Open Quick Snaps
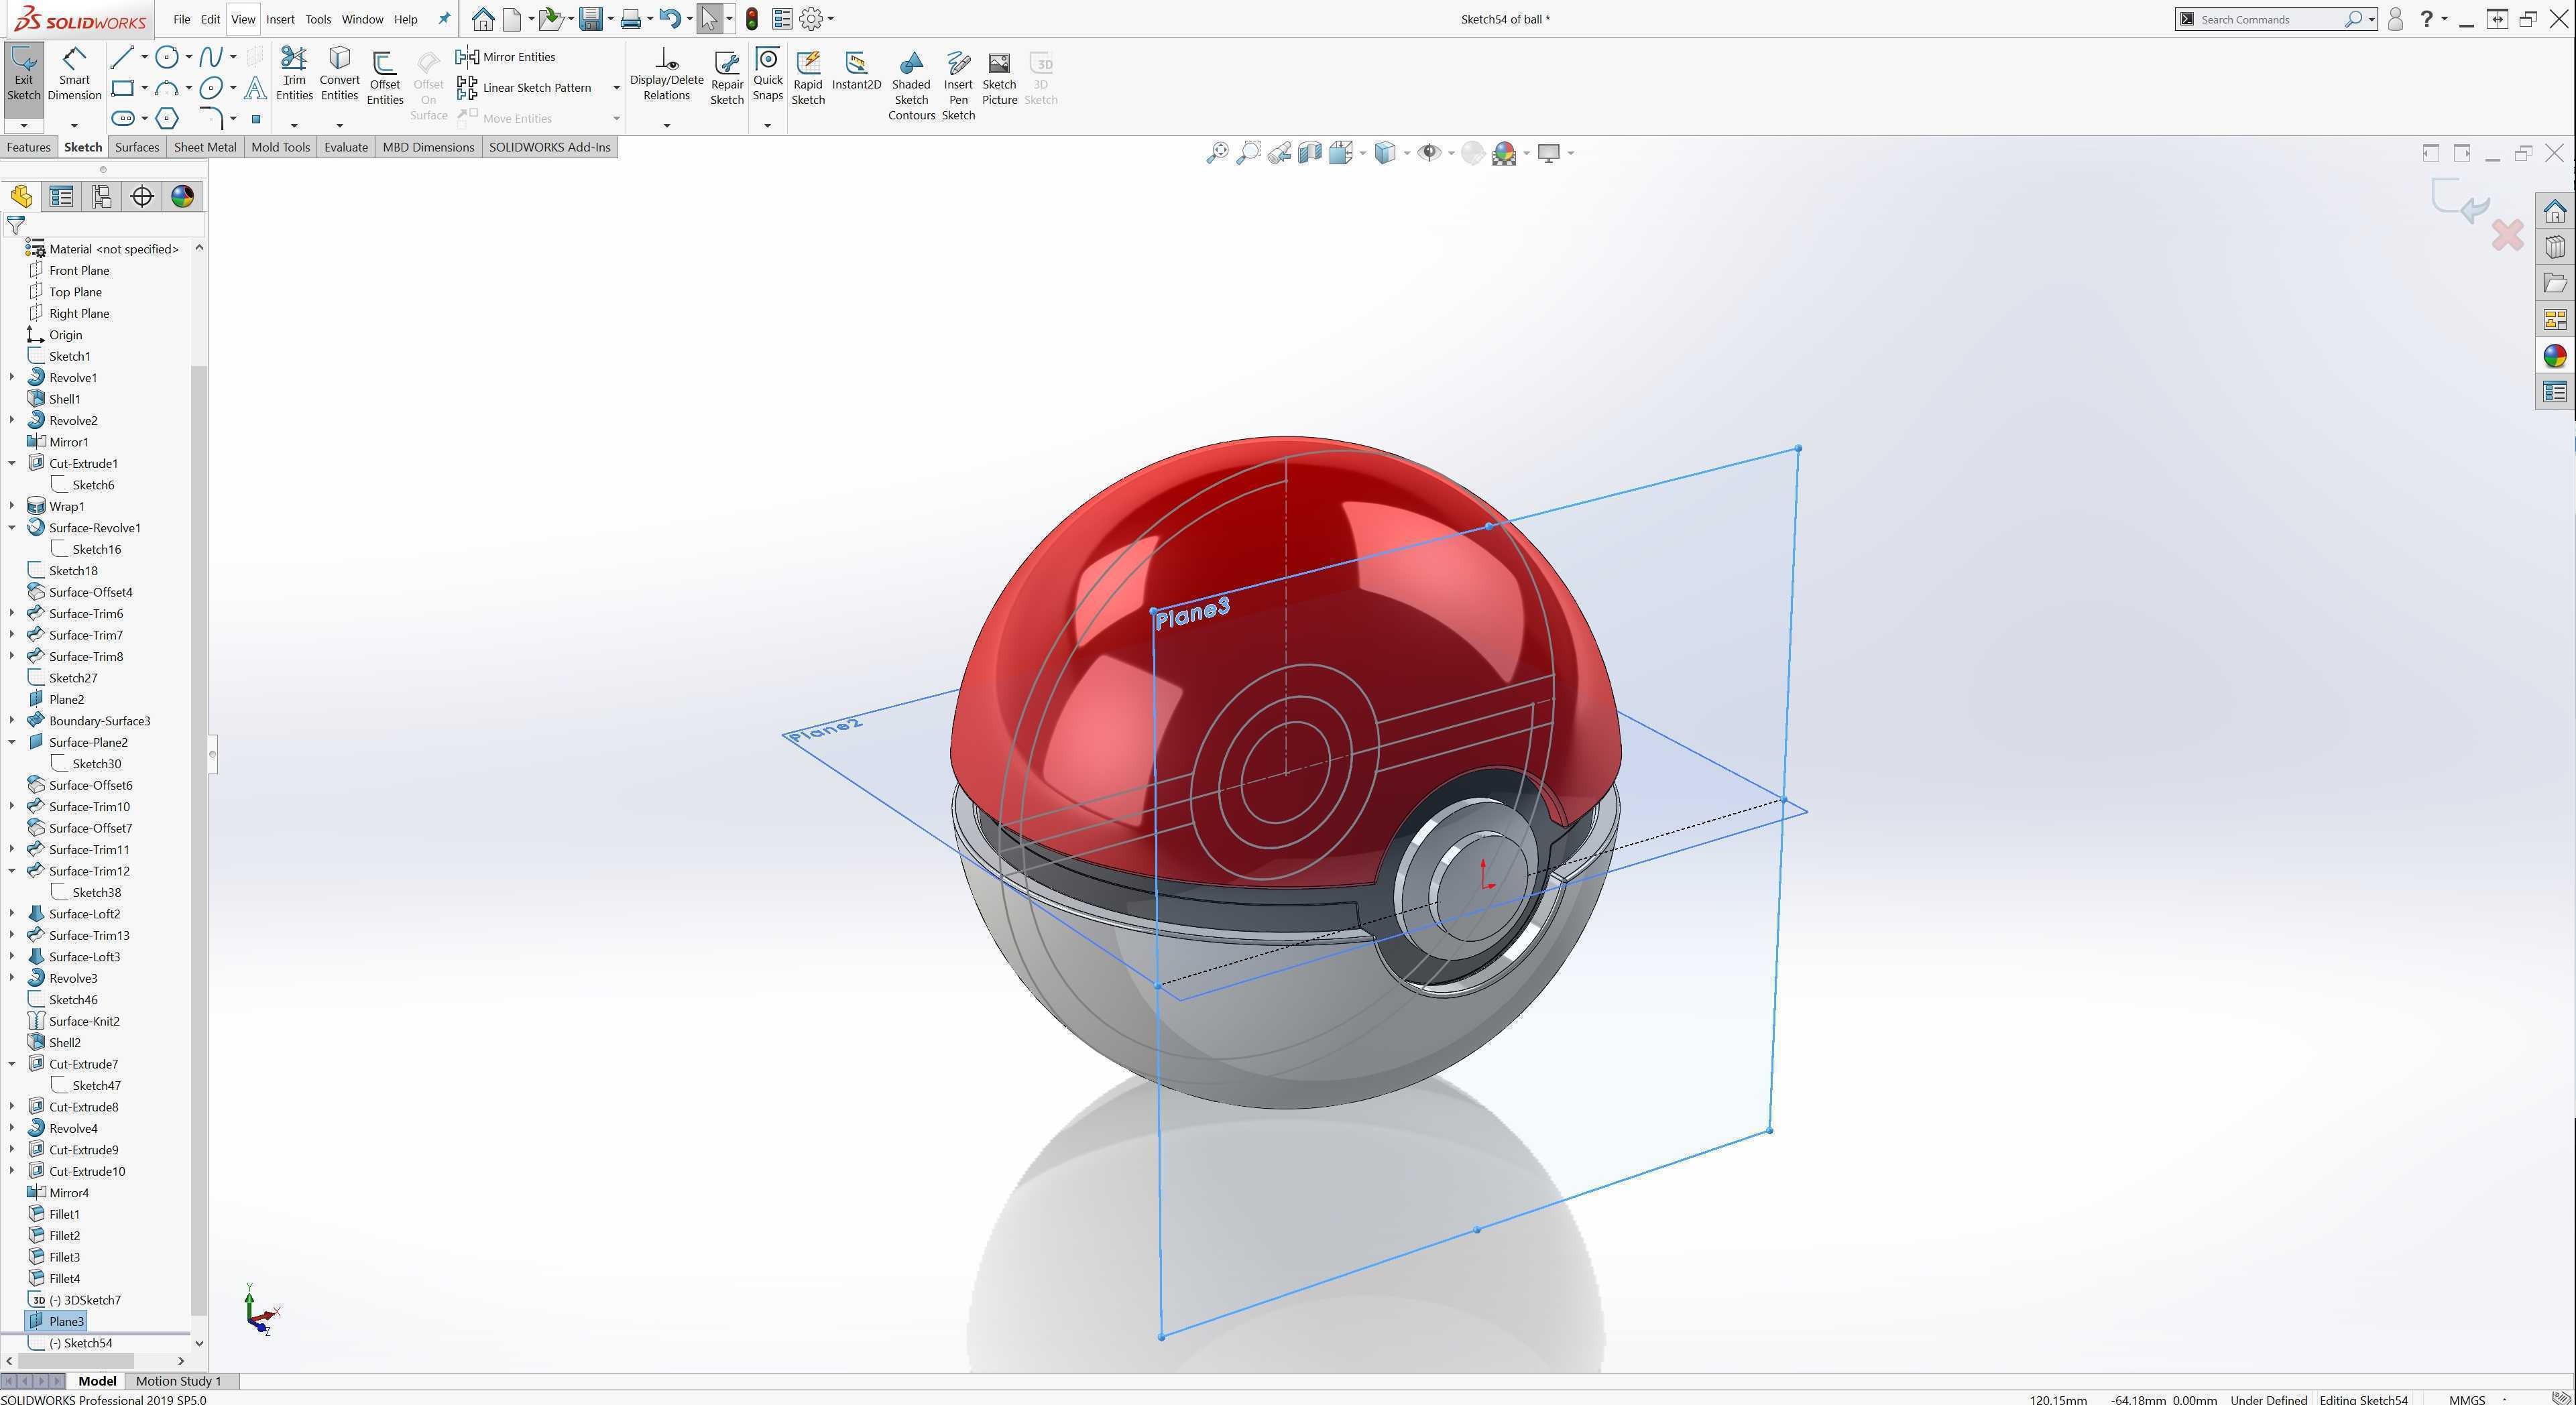The width and height of the screenshot is (2576, 1405). (768, 74)
